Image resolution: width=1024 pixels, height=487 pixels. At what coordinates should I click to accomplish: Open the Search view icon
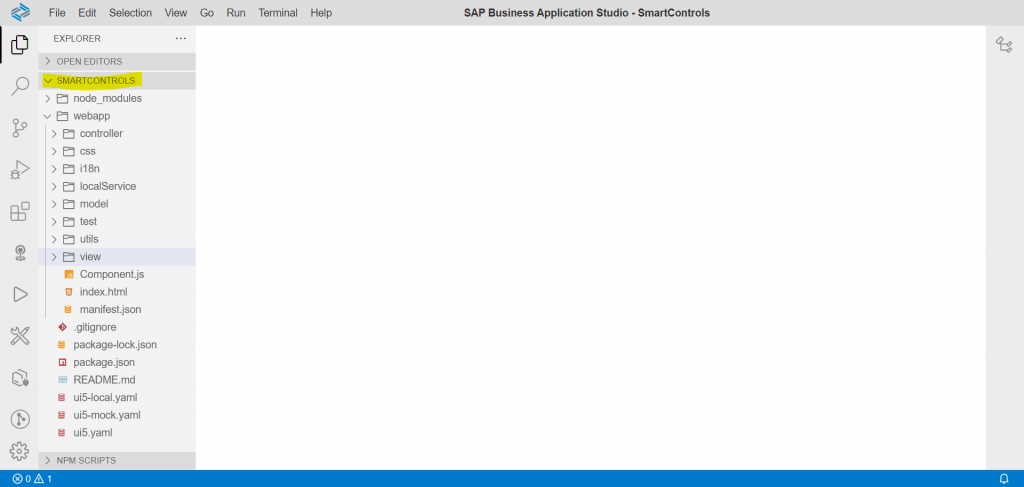coord(20,86)
